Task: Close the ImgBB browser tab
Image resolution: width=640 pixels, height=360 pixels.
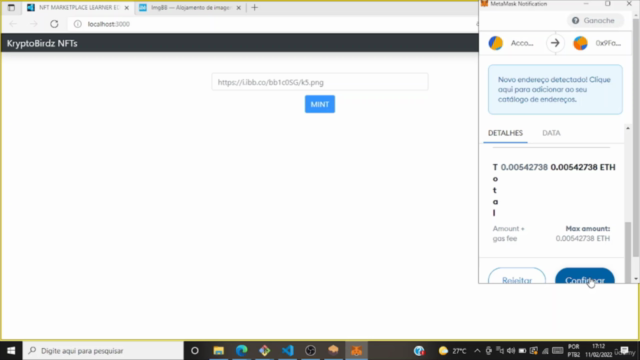Action: coord(239,8)
